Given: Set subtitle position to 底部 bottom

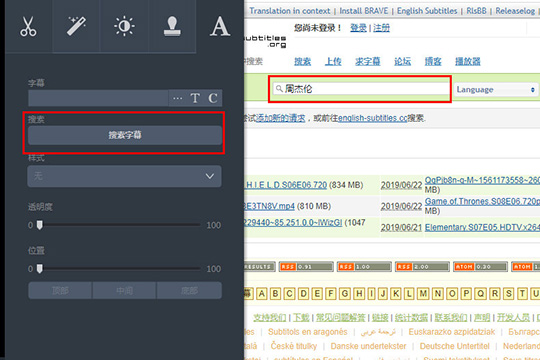Looking at the screenshot, I should pyautogui.click(x=189, y=290).
